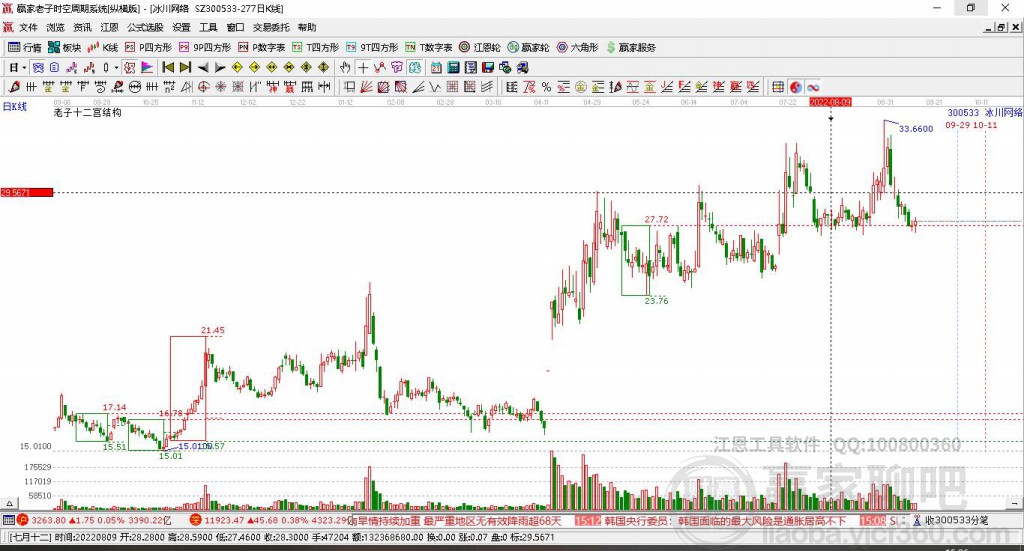This screenshot has width=1024, height=551.
Task: Click the pink flag icon
Action: 147,67
